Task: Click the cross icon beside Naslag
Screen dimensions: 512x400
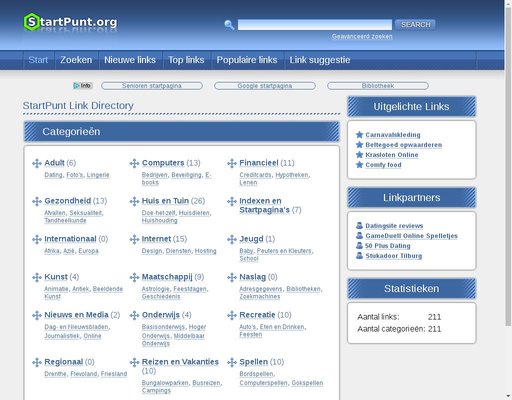Action: coord(232,277)
